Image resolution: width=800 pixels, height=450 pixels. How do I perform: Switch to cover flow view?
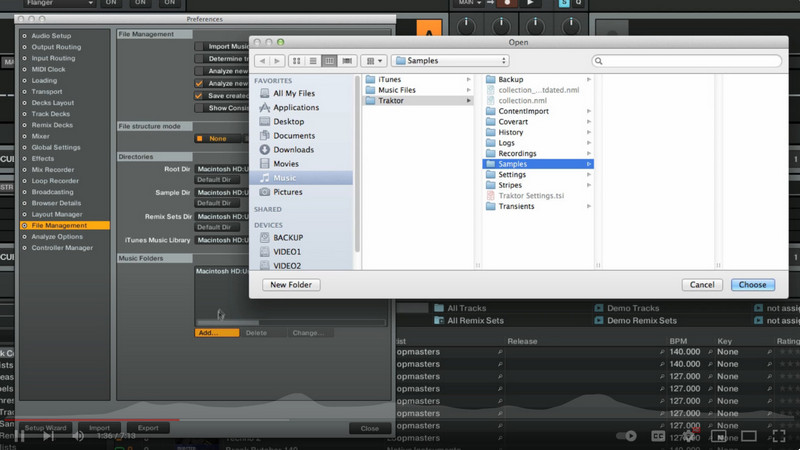click(x=347, y=61)
